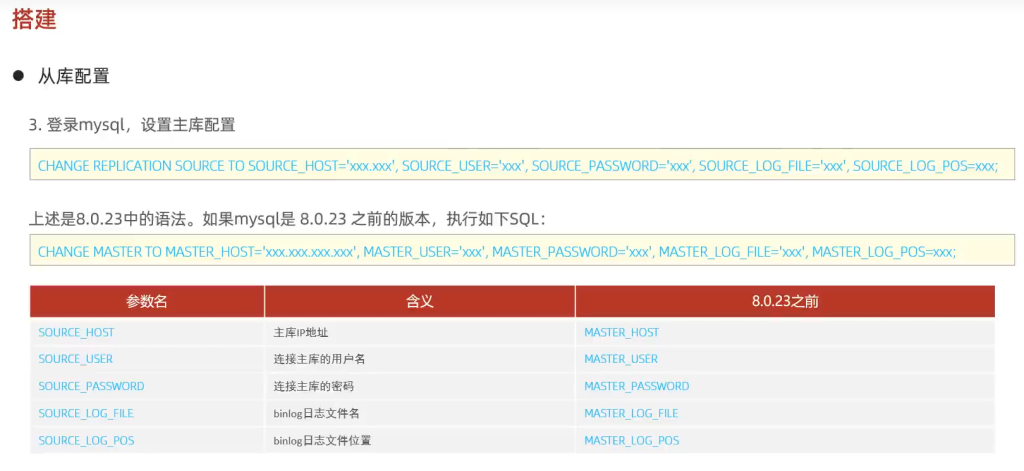Image resolution: width=1024 pixels, height=471 pixels.
Task: Select the 参数名 table column header
Action: [147, 301]
